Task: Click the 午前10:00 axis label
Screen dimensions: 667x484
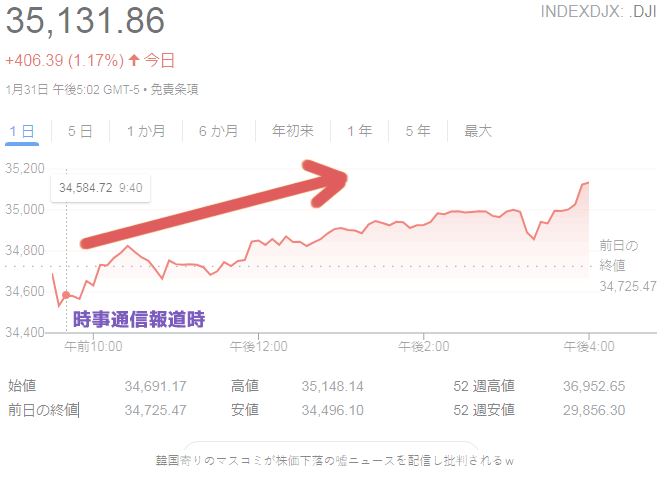Action: click(x=93, y=347)
